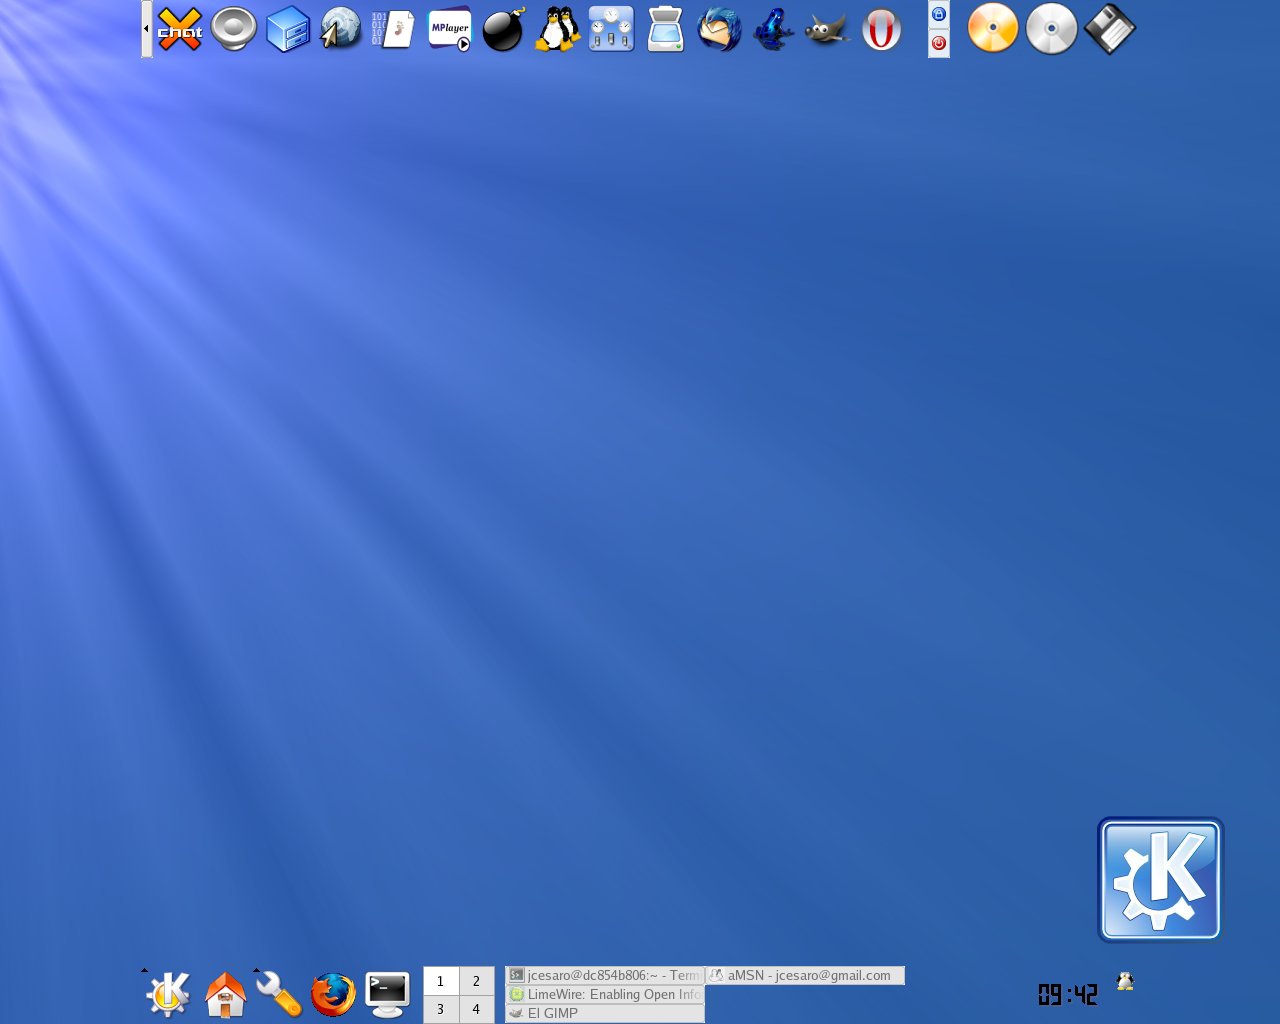This screenshot has height=1024, width=1280.
Task: Launch GIMP from the top panel
Action: coord(827,29)
